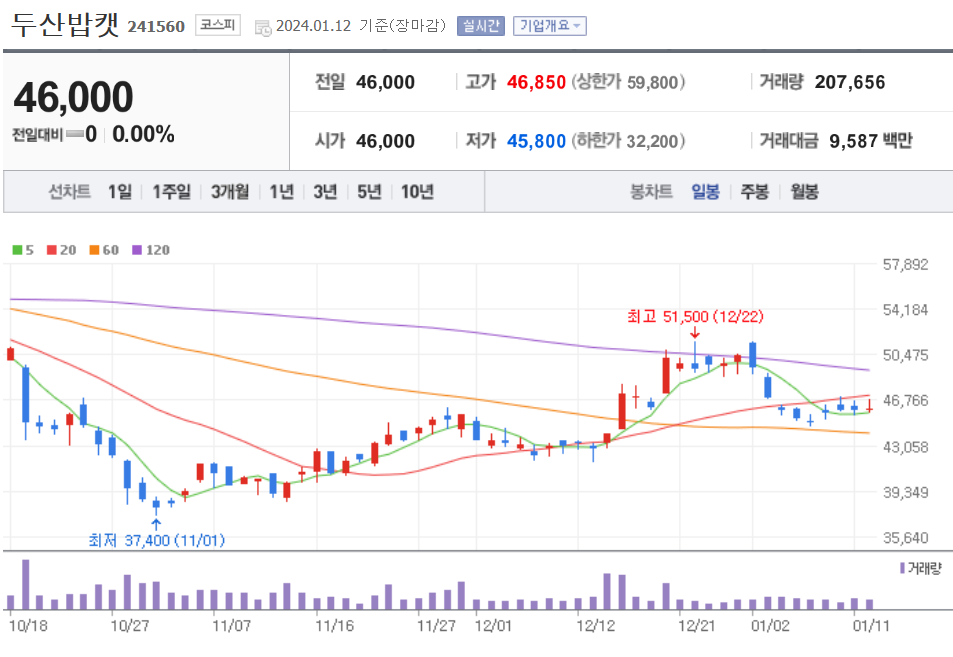Click the 12/01 date label on the axis

(494, 625)
